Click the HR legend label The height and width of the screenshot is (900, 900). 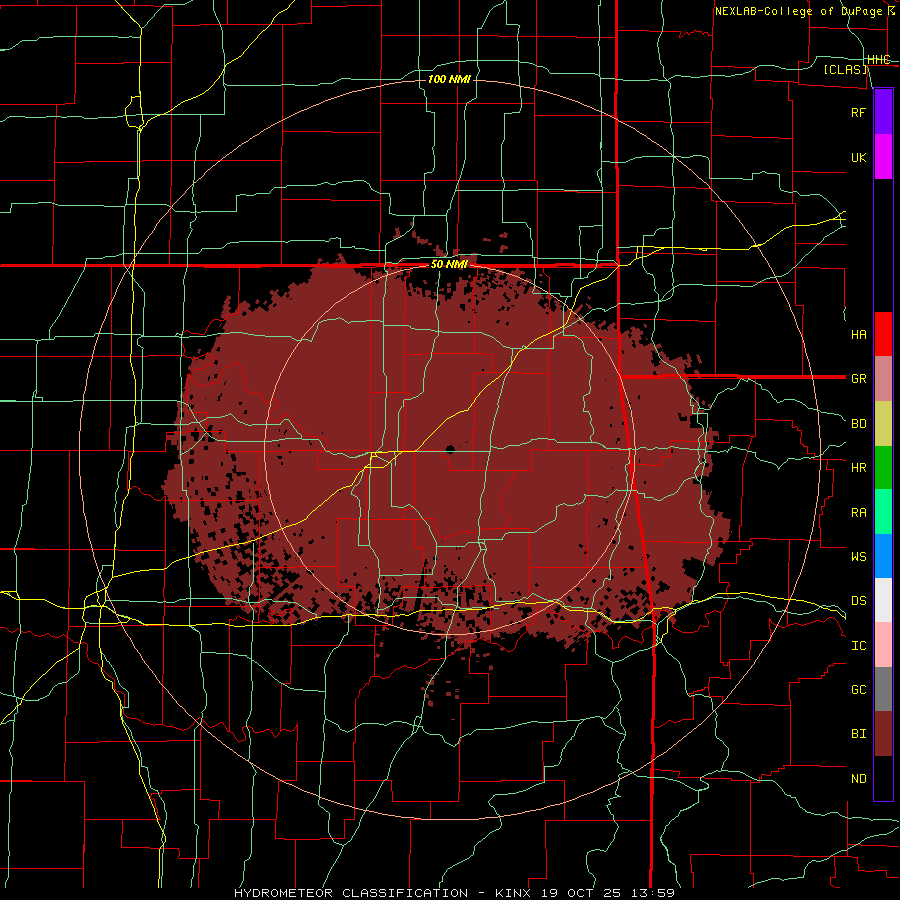pyautogui.click(x=858, y=468)
